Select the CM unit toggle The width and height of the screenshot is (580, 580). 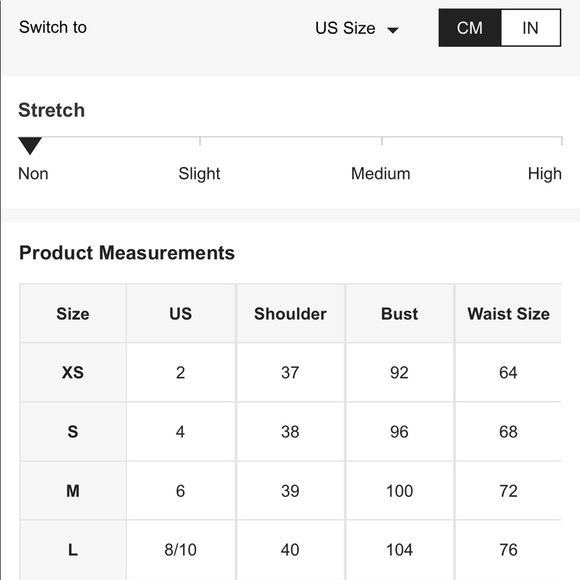tap(470, 28)
